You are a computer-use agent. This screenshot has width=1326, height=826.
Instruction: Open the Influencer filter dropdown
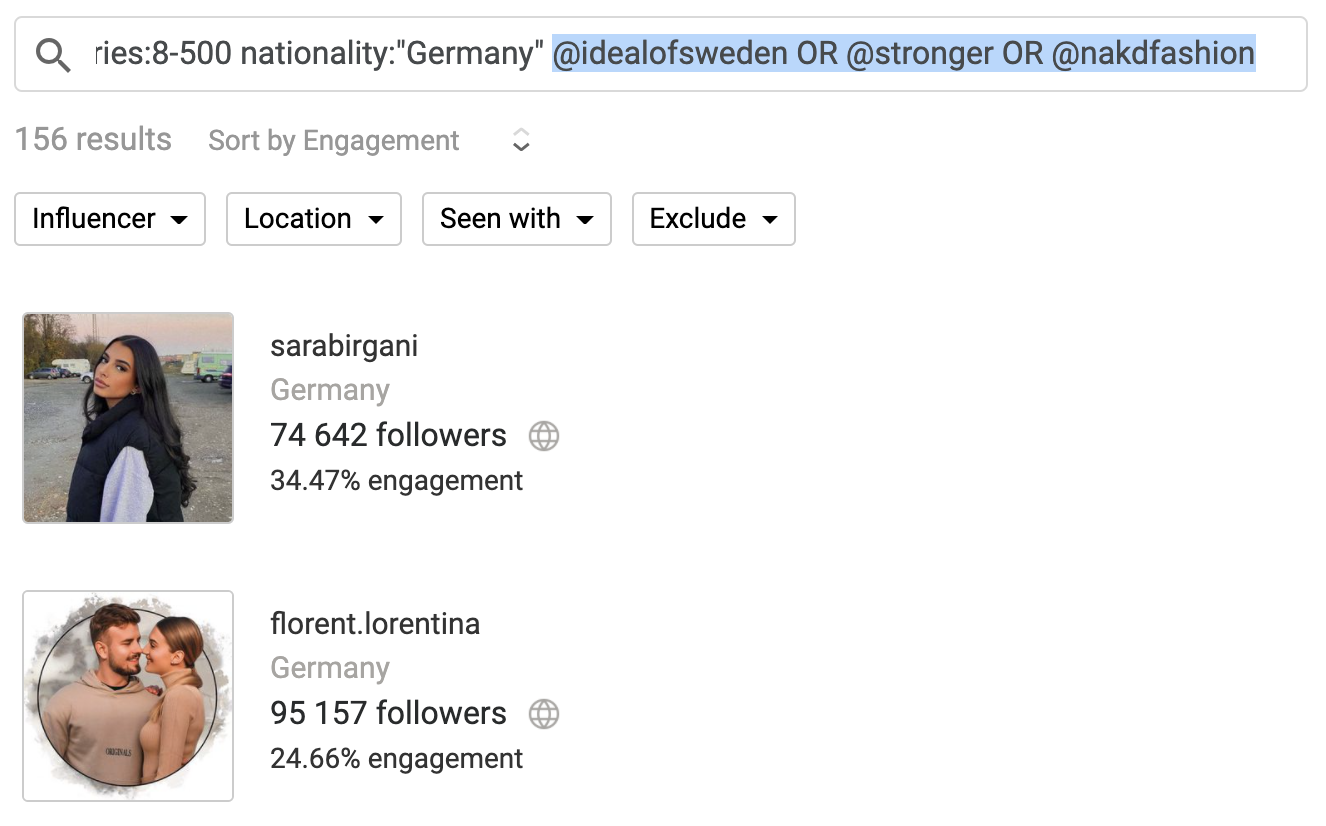click(110, 219)
